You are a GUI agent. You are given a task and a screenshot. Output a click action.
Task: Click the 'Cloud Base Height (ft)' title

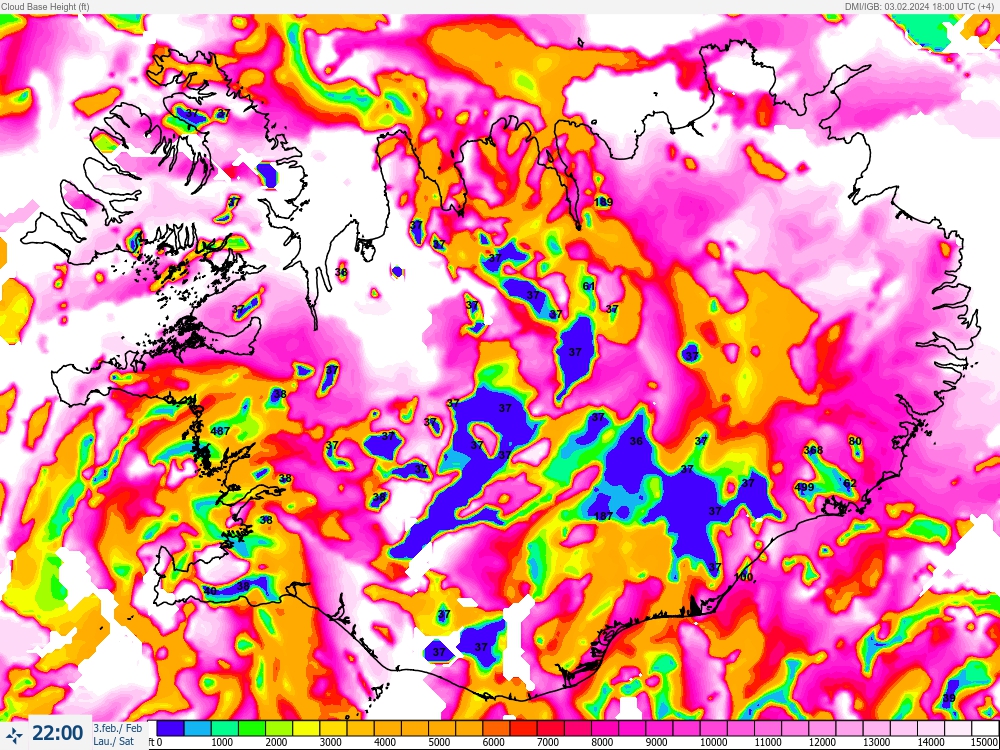(x=45, y=6)
